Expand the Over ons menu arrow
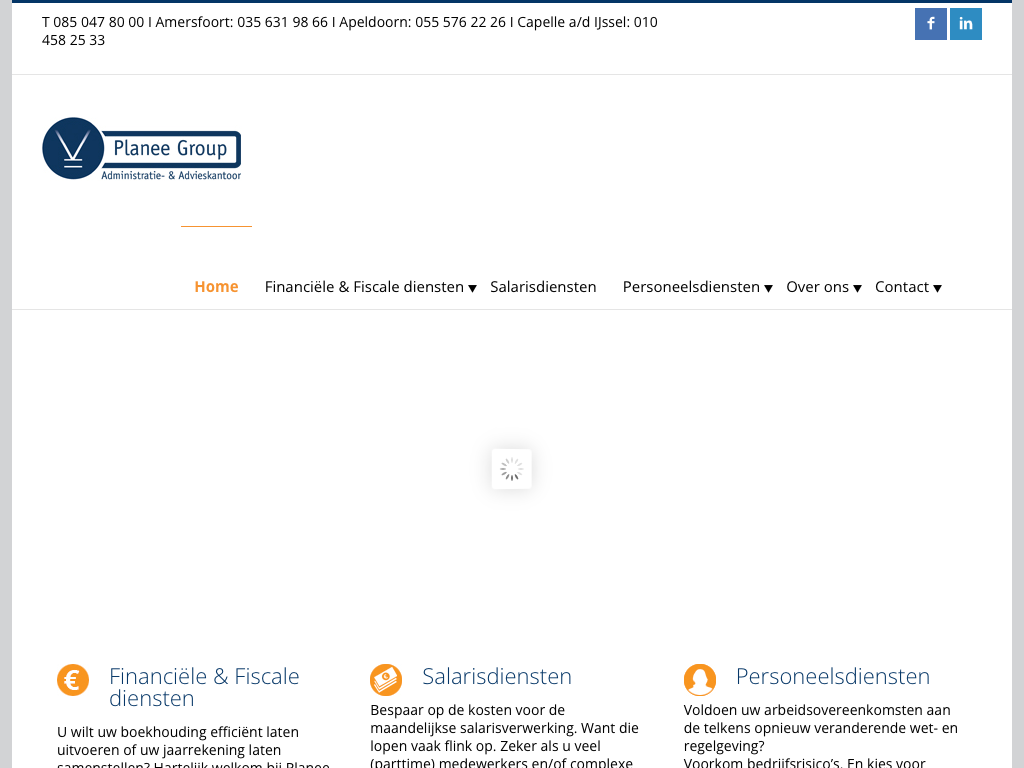1024x768 pixels. [857, 288]
